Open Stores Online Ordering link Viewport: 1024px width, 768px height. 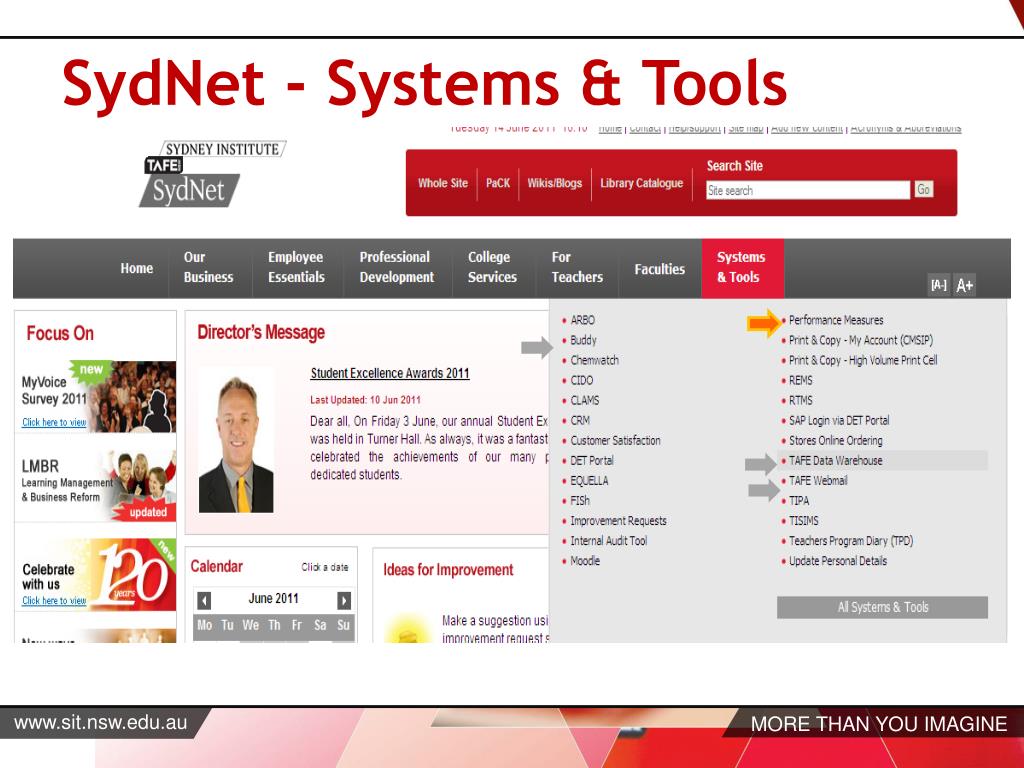tap(836, 441)
